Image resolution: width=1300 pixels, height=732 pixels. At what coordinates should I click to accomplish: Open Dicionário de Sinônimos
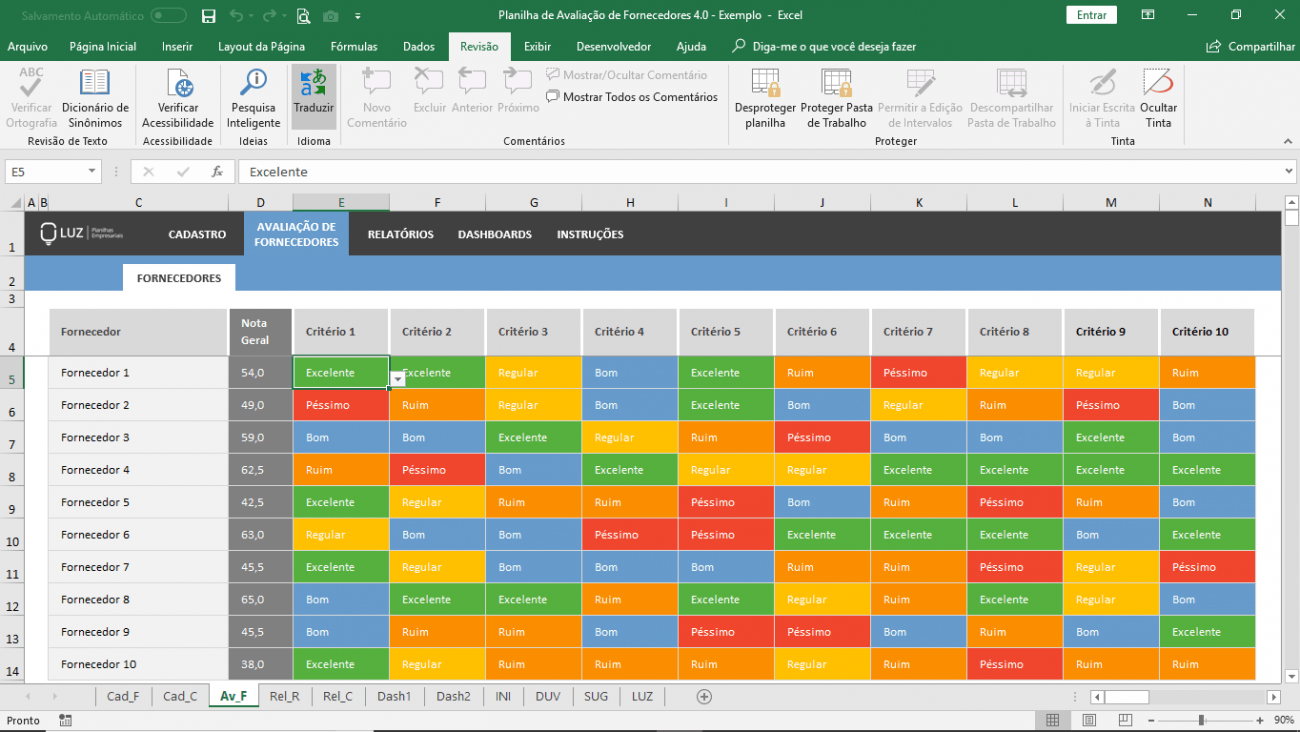(95, 98)
